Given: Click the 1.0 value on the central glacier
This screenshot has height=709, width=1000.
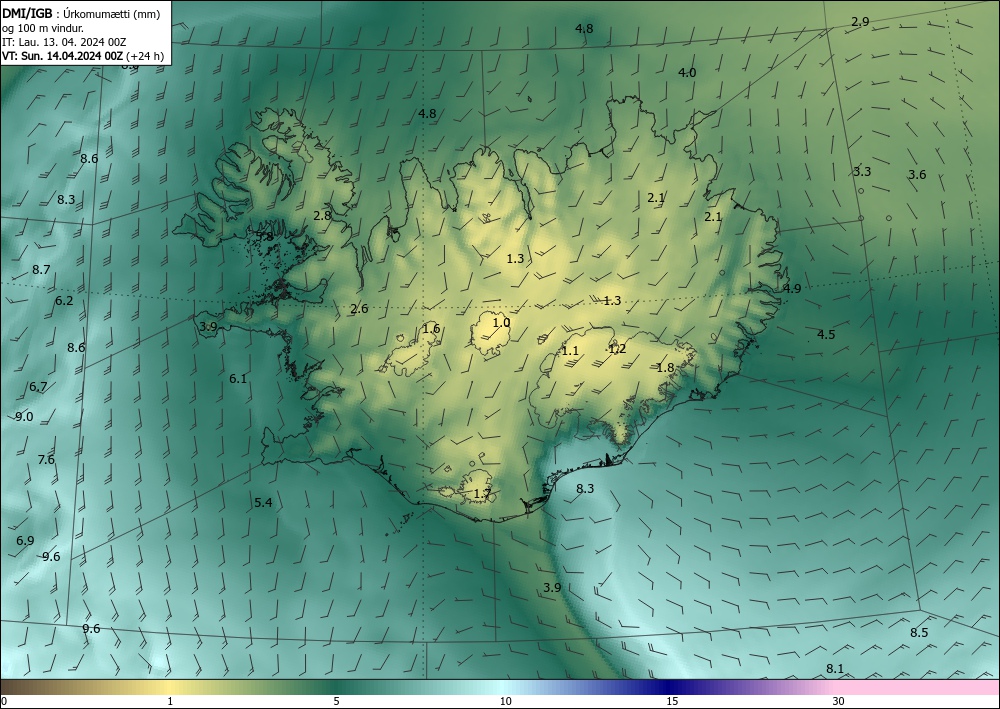Looking at the screenshot, I should pyautogui.click(x=502, y=323).
